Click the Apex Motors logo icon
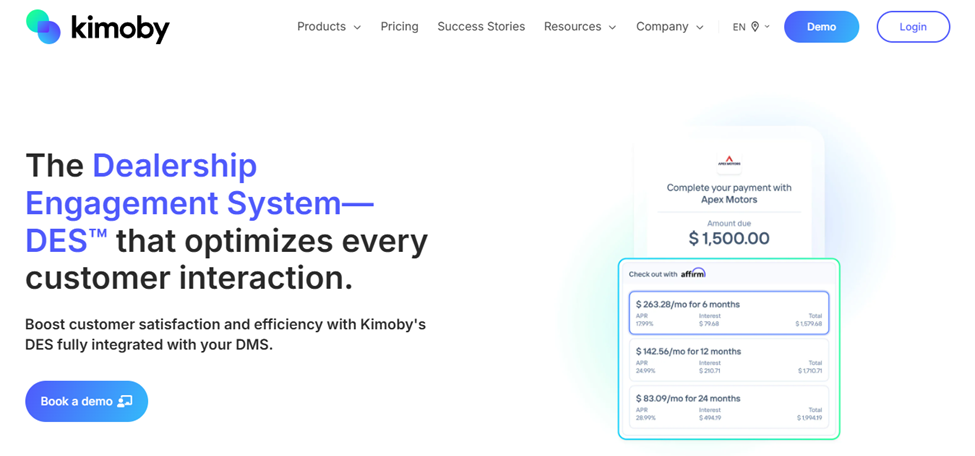The image size is (975, 456). tap(729, 163)
